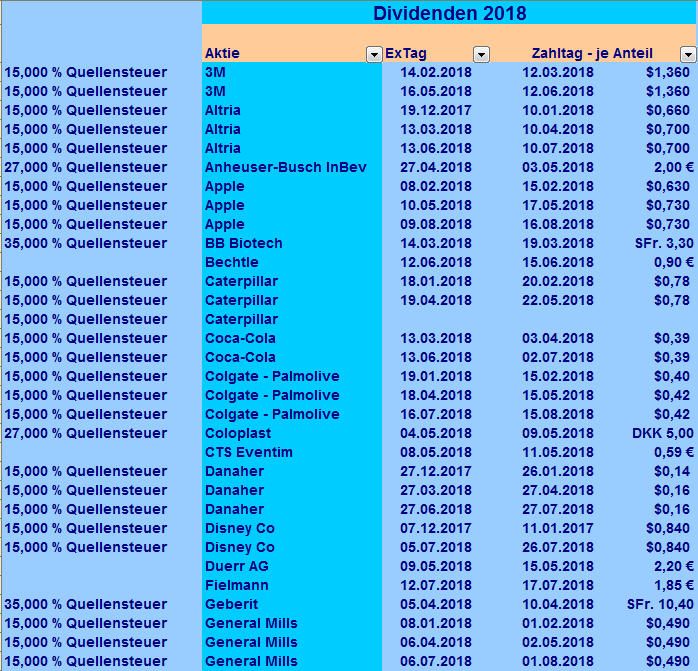
Task: Click the 1,85 € Fielmann dividend
Action: tap(674, 585)
